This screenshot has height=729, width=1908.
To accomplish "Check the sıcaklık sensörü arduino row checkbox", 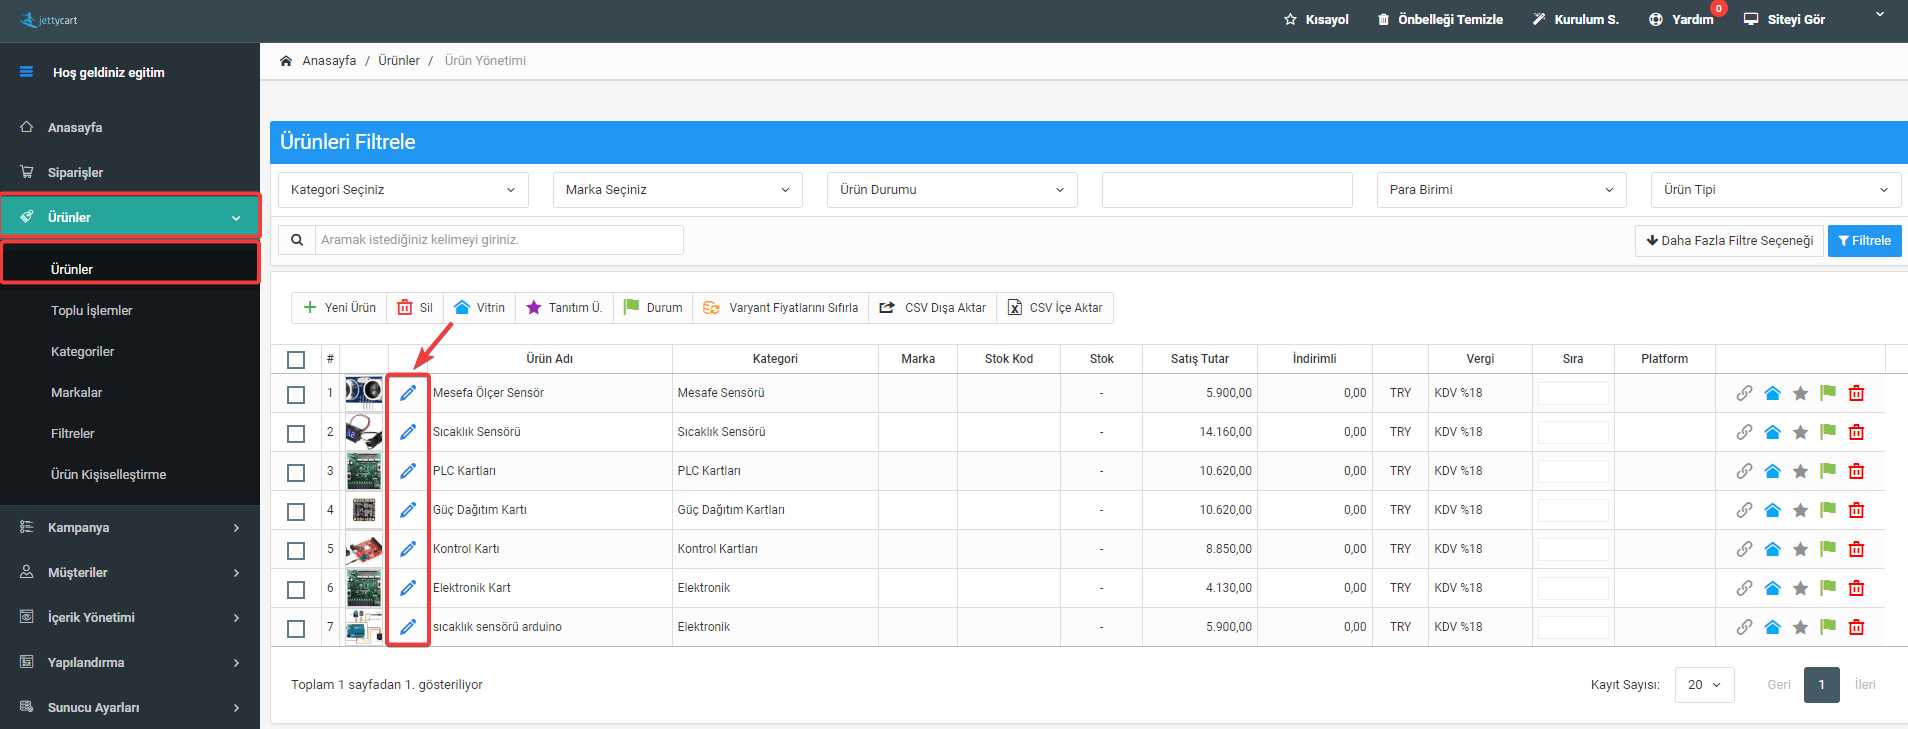I will tap(296, 629).
